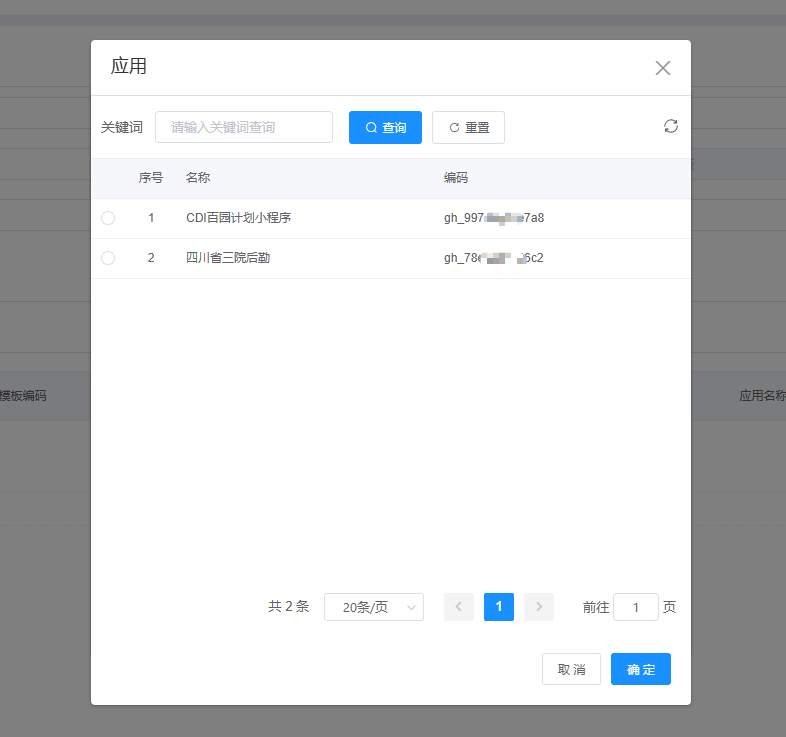The width and height of the screenshot is (786, 737).
Task: Click the code cell starting with gh_997
Action: coord(494,218)
